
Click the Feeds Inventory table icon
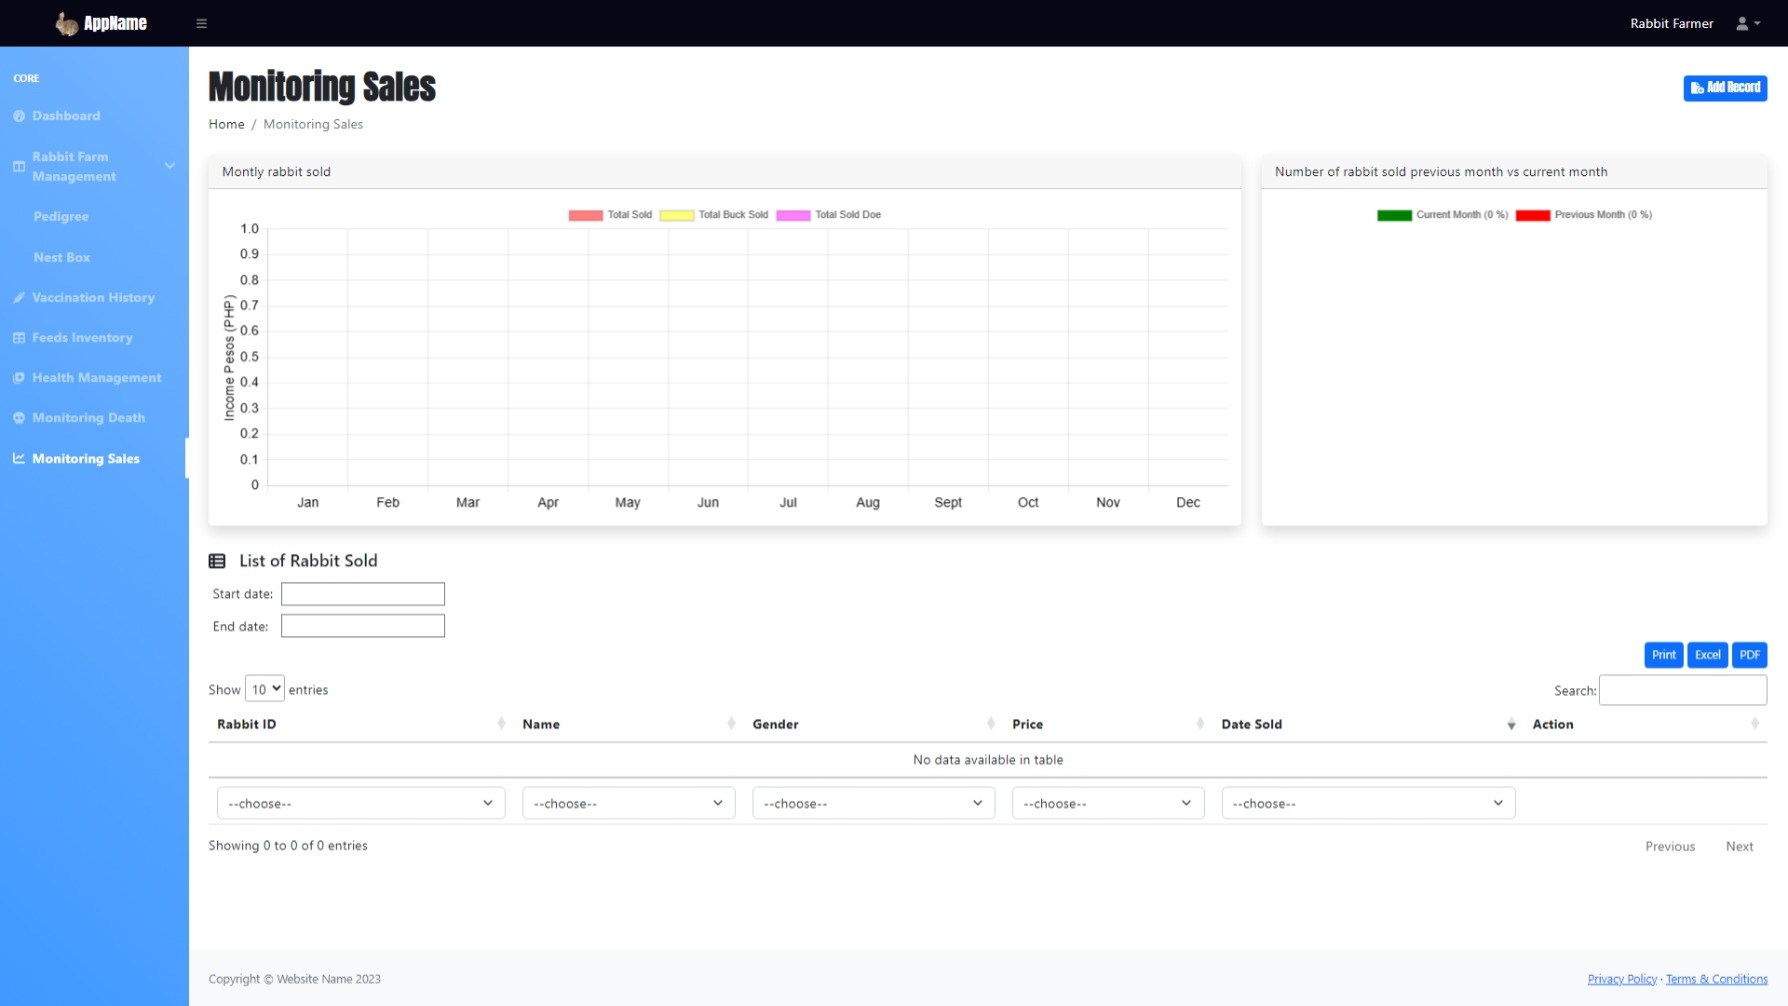(x=19, y=338)
